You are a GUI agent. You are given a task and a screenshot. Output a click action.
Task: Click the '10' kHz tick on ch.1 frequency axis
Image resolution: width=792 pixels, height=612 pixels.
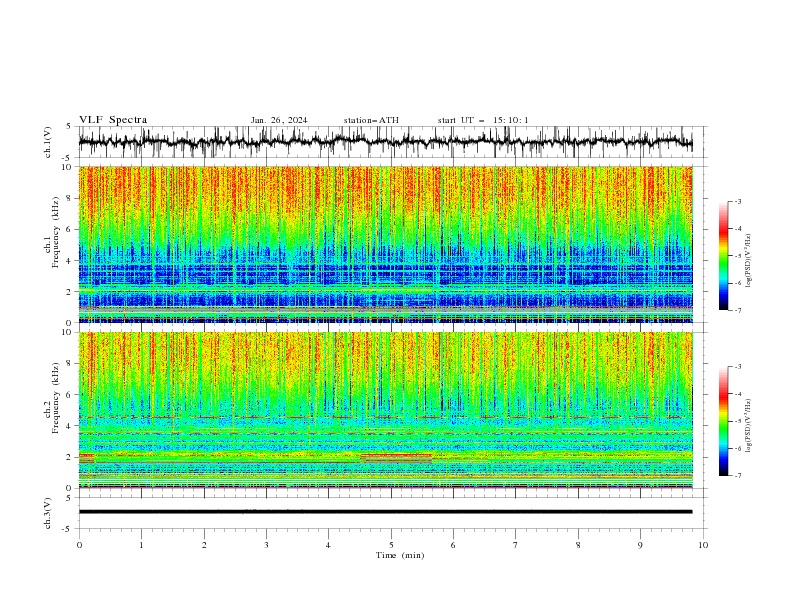coord(69,167)
